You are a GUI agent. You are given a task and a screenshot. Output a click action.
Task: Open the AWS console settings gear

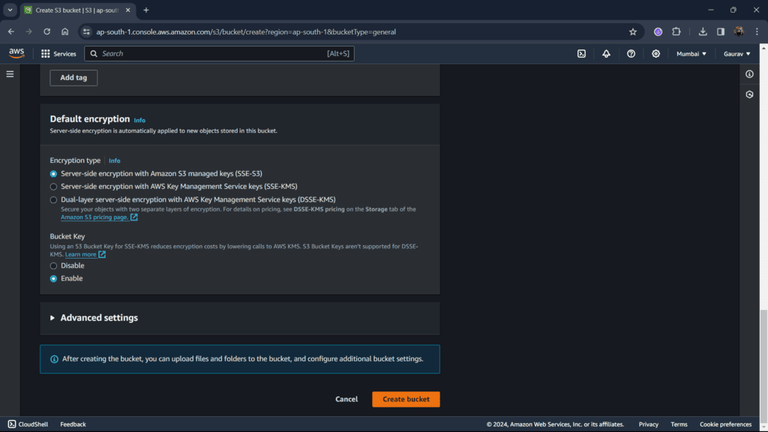click(x=656, y=54)
